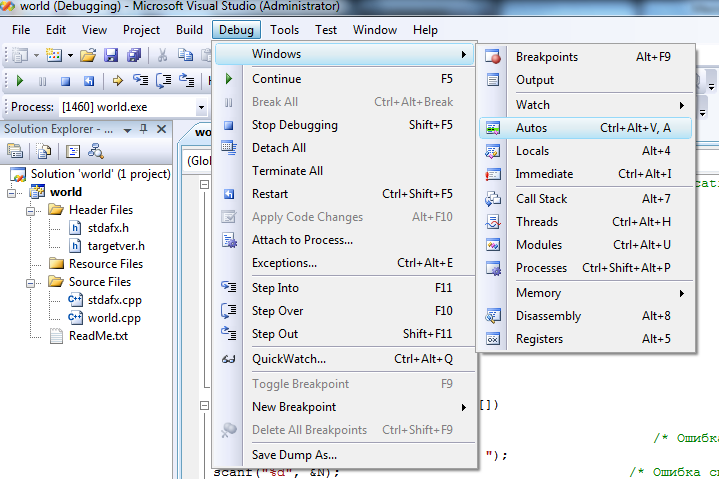Click the Stop Debugging toolbar icon
Viewport: 719px width, 479px height.
(66, 81)
